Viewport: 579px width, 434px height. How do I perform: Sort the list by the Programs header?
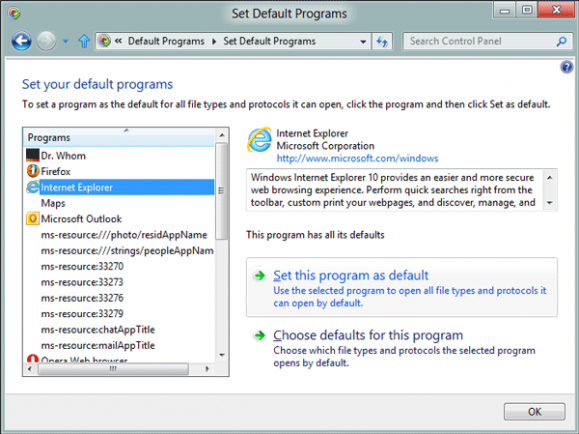point(119,137)
